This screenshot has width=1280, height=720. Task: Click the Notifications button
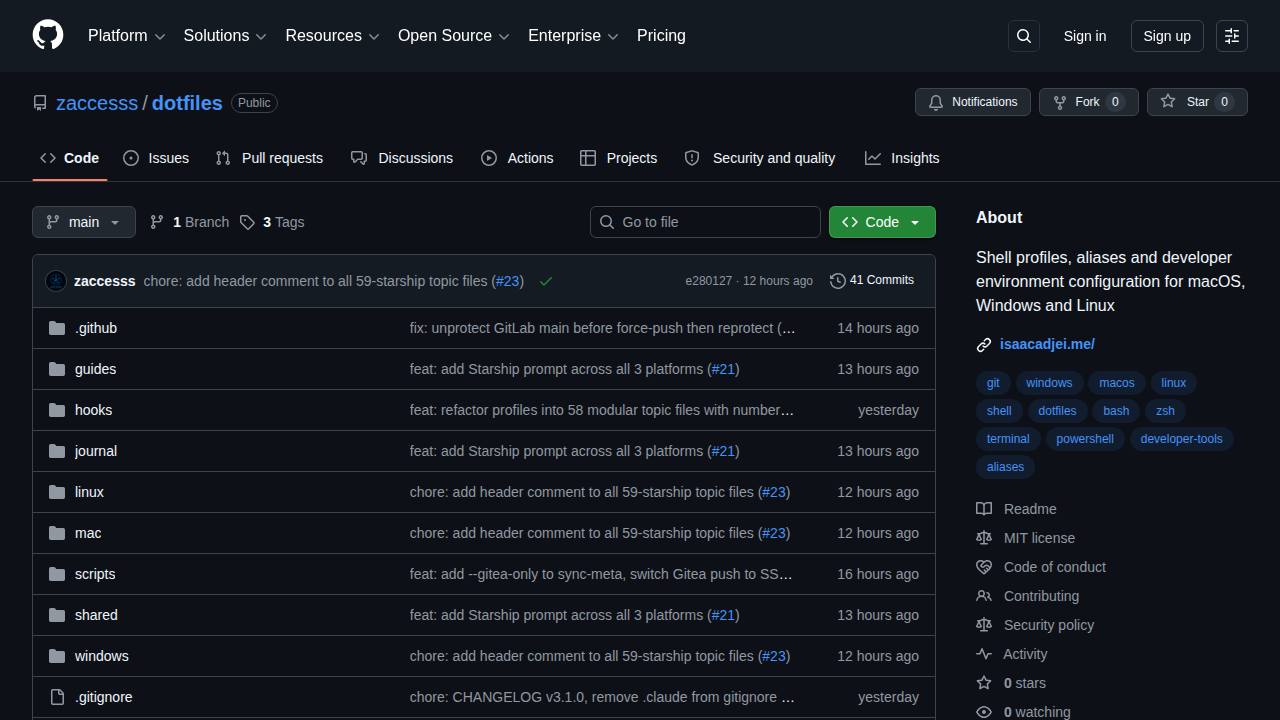[x=973, y=102]
